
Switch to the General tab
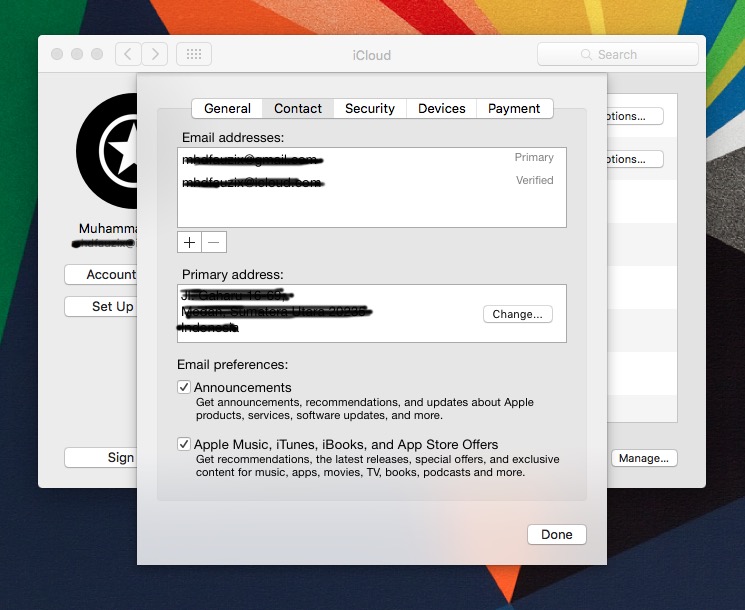click(227, 109)
